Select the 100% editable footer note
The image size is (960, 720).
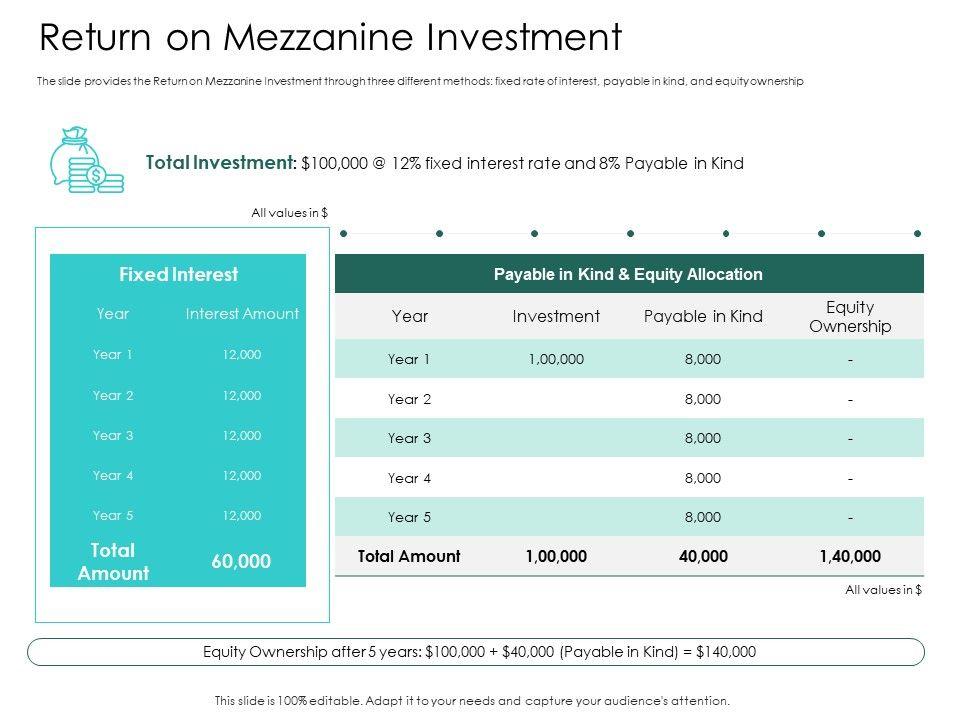472,701
